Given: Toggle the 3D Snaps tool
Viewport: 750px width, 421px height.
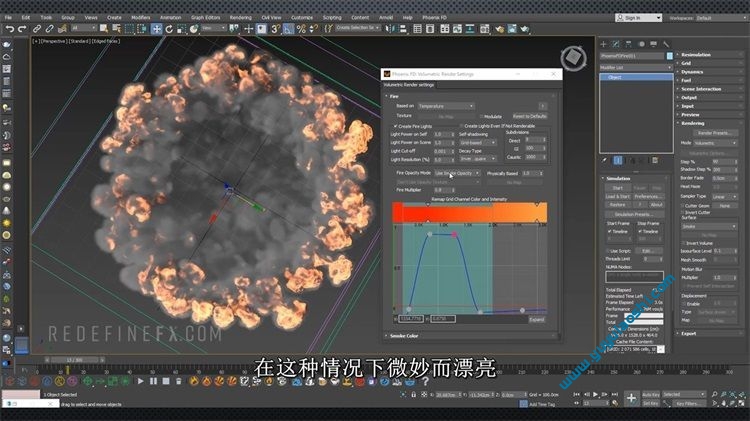Looking at the screenshot, I should coord(276,29).
